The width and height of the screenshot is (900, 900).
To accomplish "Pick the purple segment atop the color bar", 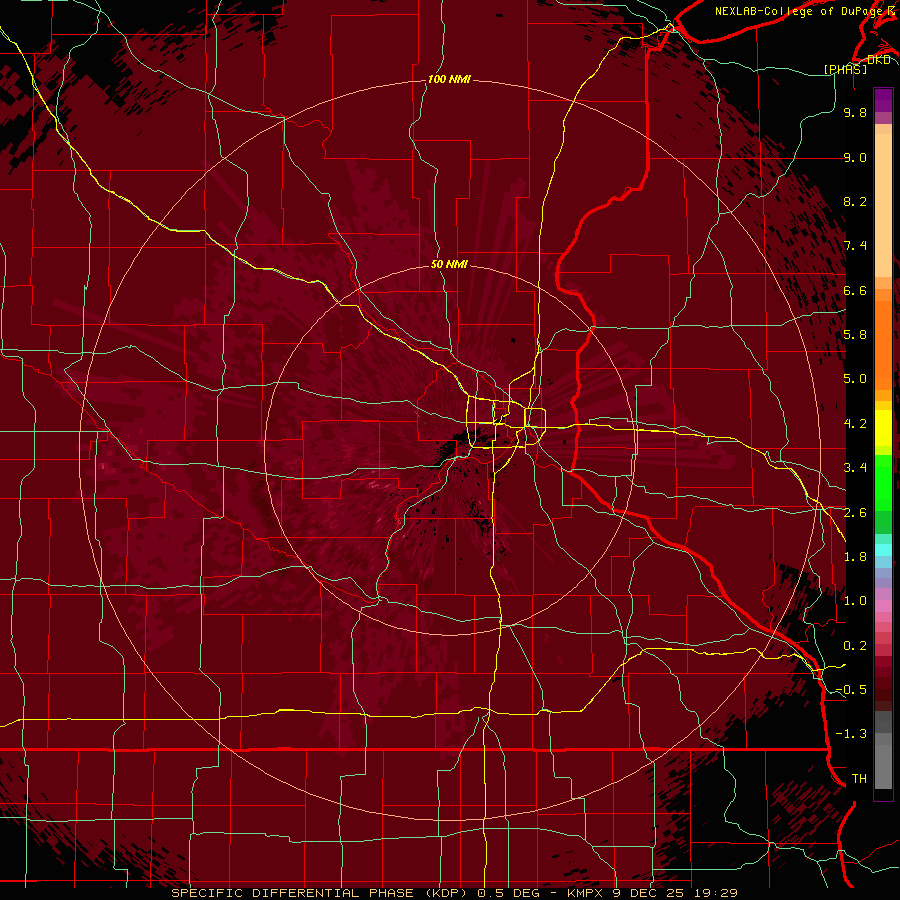I will [x=883, y=100].
